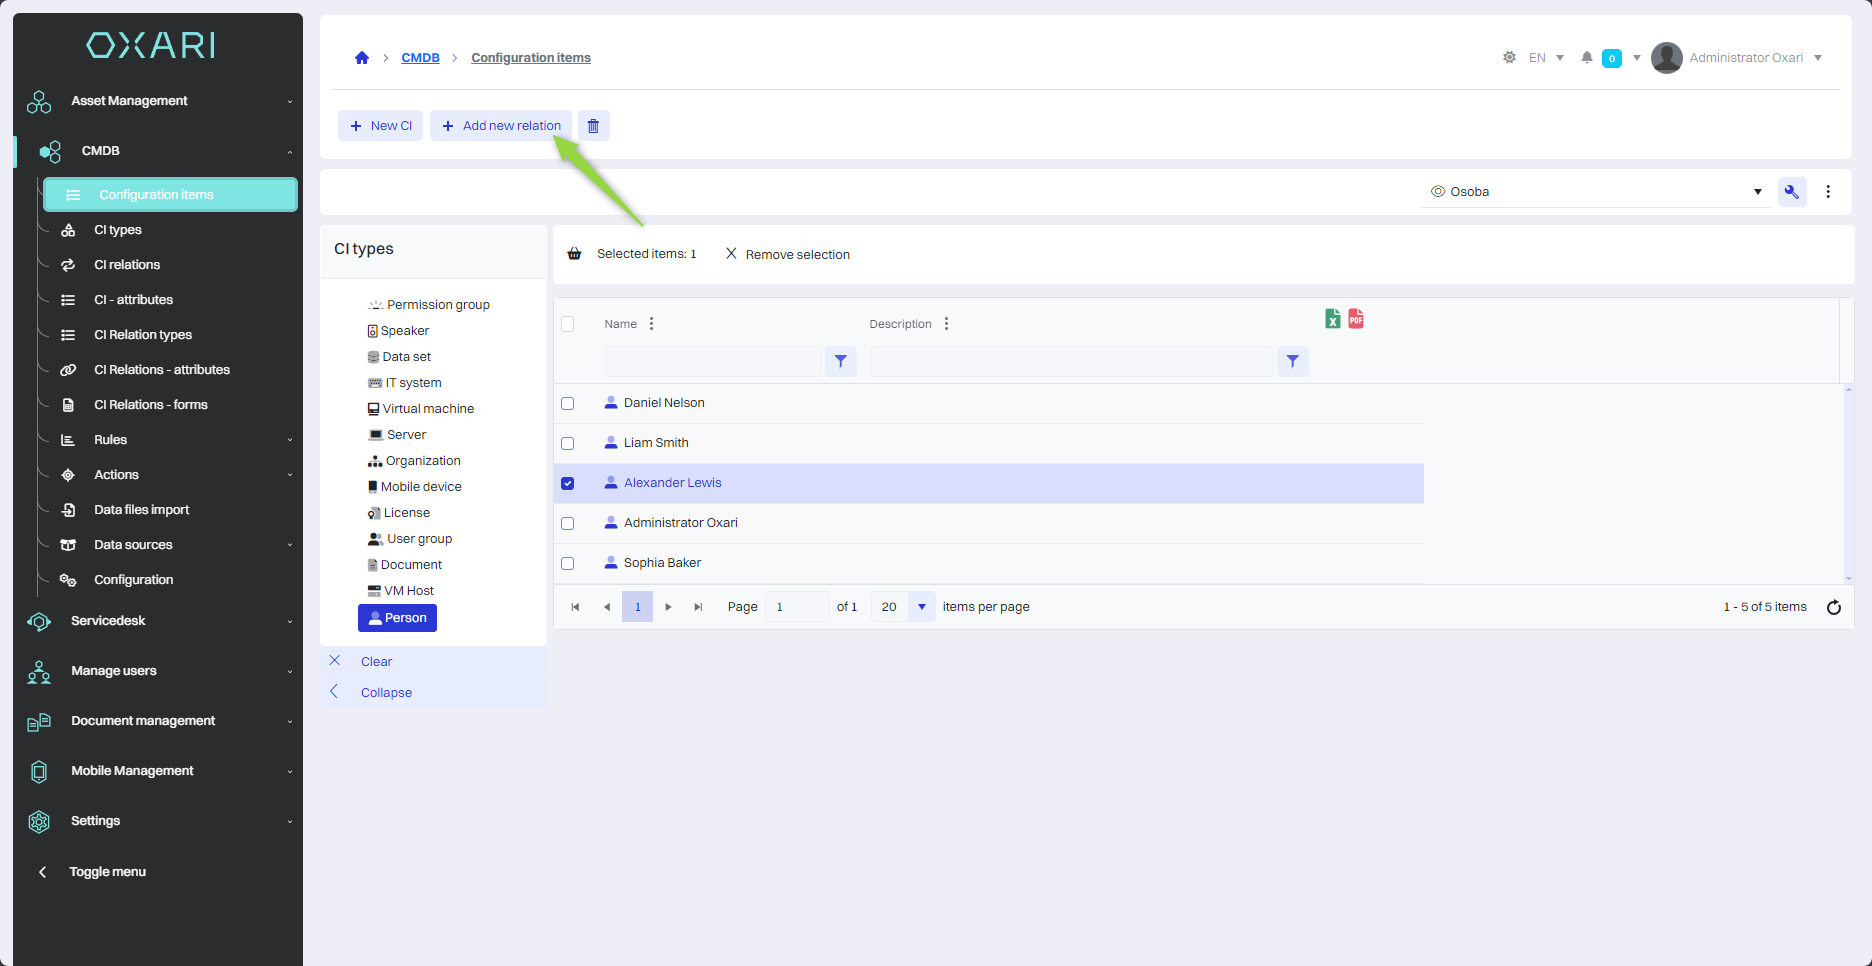Click the Description filter input field
Image resolution: width=1872 pixels, height=966 pixels.
tap(1071, 362)
